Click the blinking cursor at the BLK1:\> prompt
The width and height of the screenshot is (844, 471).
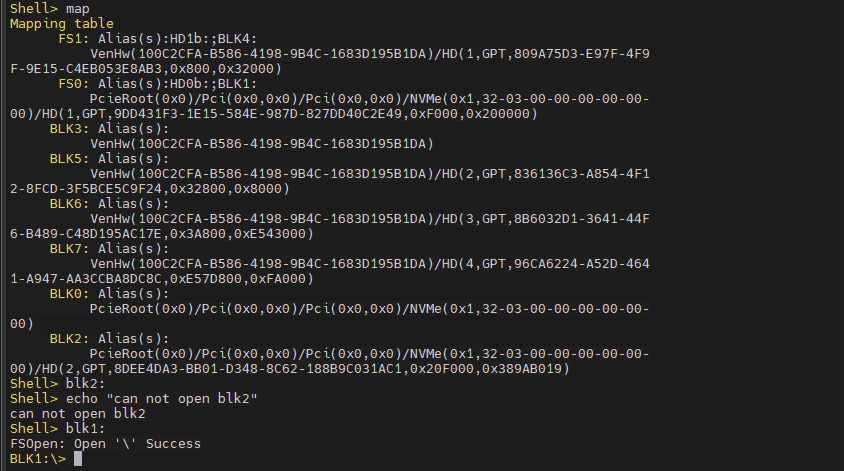(78, 459)
